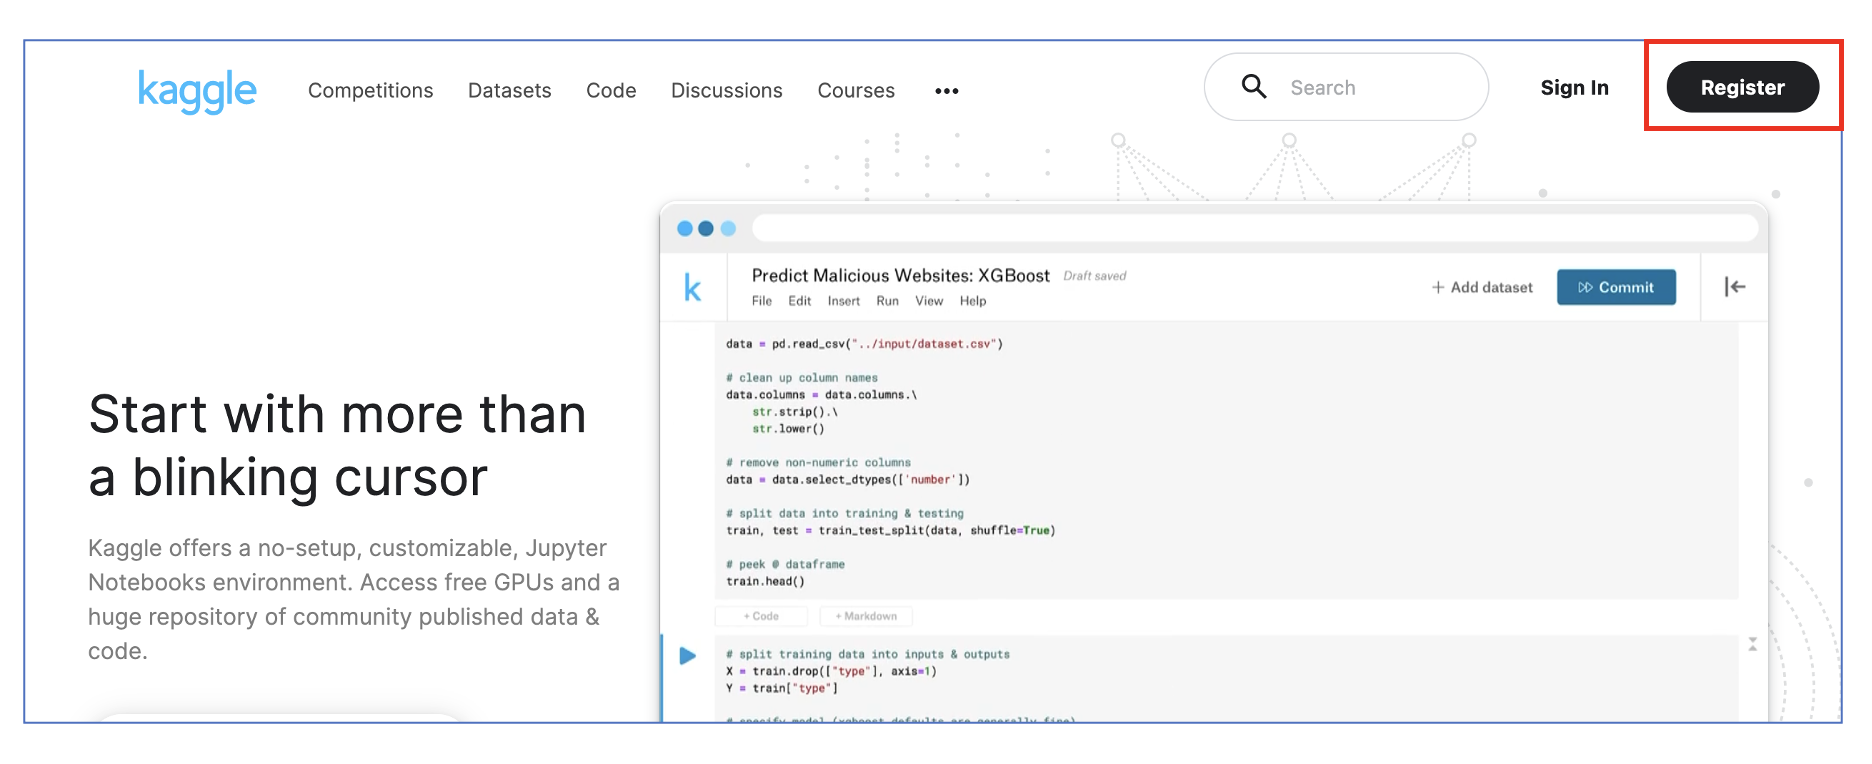Screen dimensions: 1872x764
Task: Open the notebook File menu
Action: pyautogui.click(x=762, y=301)
